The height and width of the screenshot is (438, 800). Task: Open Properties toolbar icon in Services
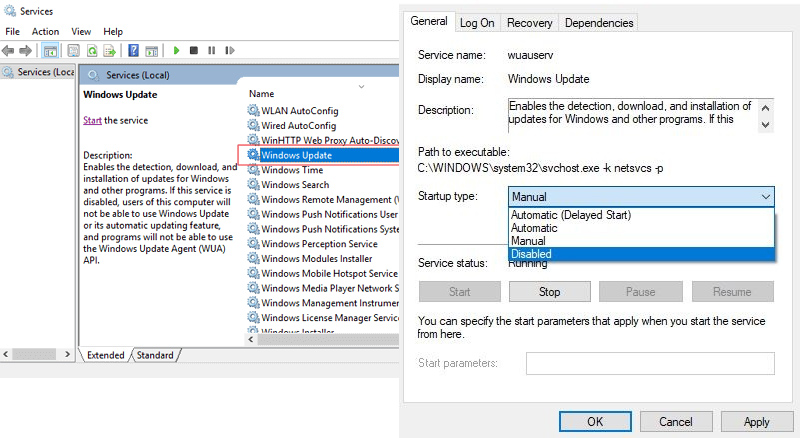pos(73,51)
